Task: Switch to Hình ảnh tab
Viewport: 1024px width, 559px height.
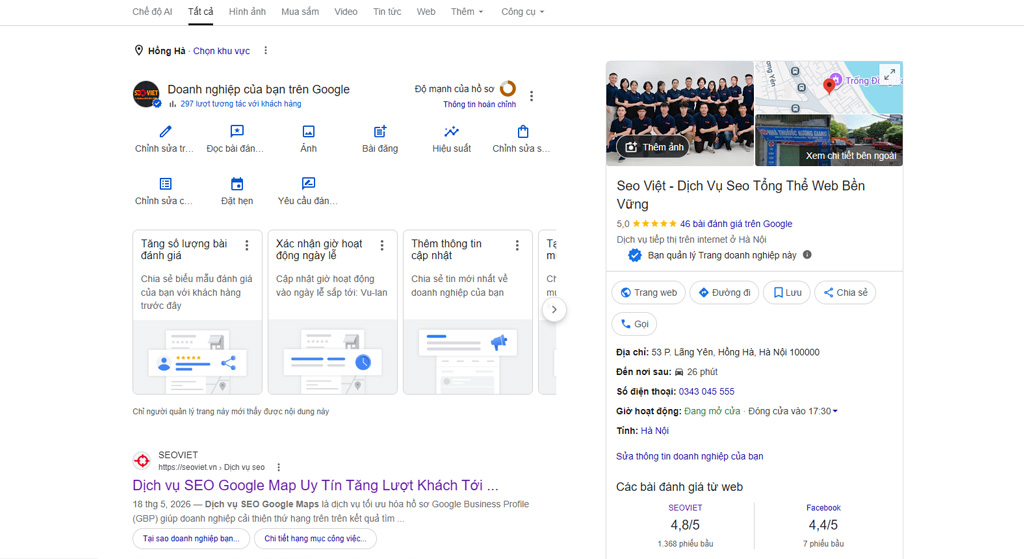Action: pyautogui.click(x=247, y=12)
